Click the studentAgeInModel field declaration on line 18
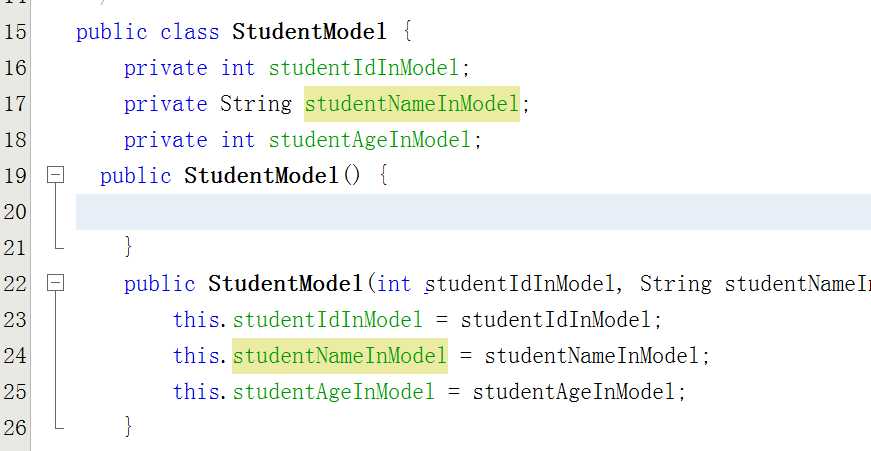Viewport: 871px width, 451px height. tap(369, 139)
